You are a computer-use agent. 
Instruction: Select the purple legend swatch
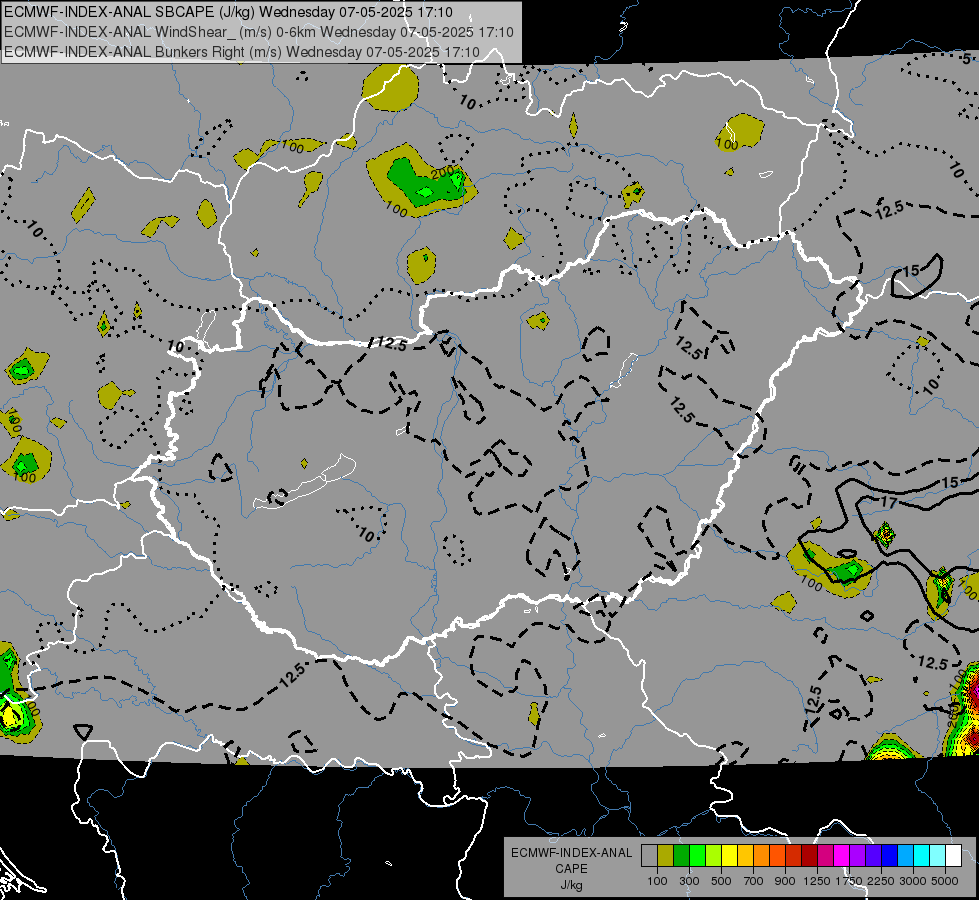[858, 856]
